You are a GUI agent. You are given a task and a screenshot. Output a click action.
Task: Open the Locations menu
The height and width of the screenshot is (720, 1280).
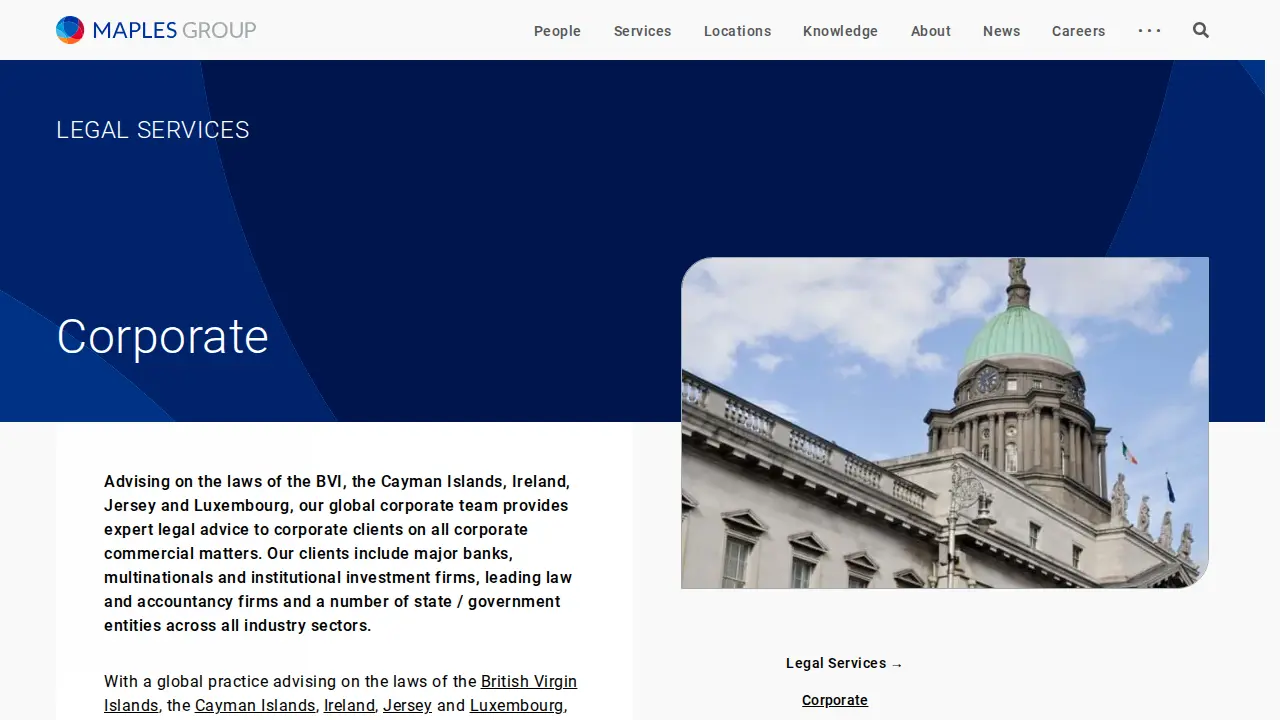tap(737, 31)
